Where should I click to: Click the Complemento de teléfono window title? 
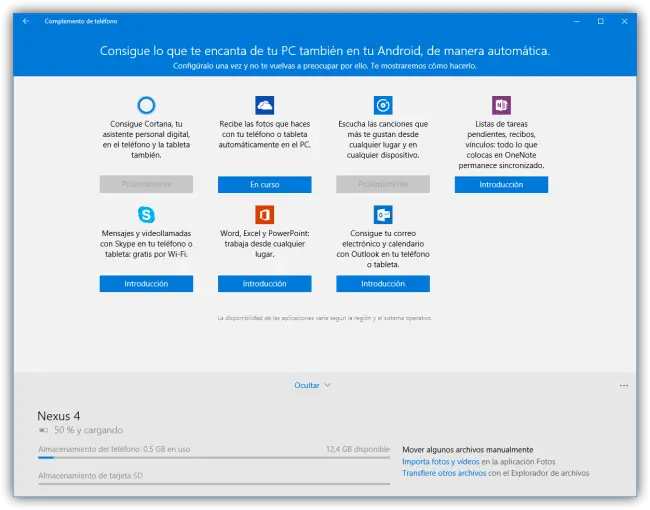click(81, 21)
